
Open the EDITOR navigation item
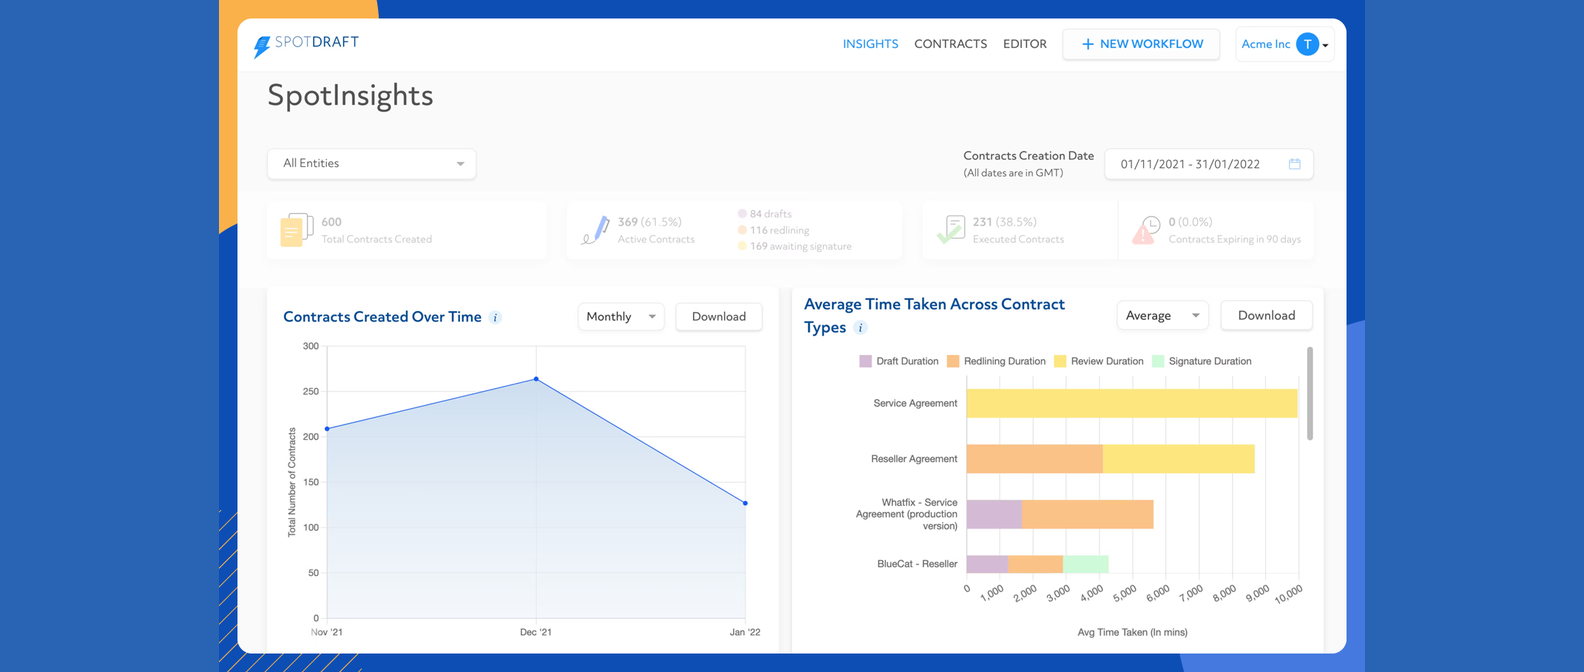pyautogui.click(x=1025, y=44)
